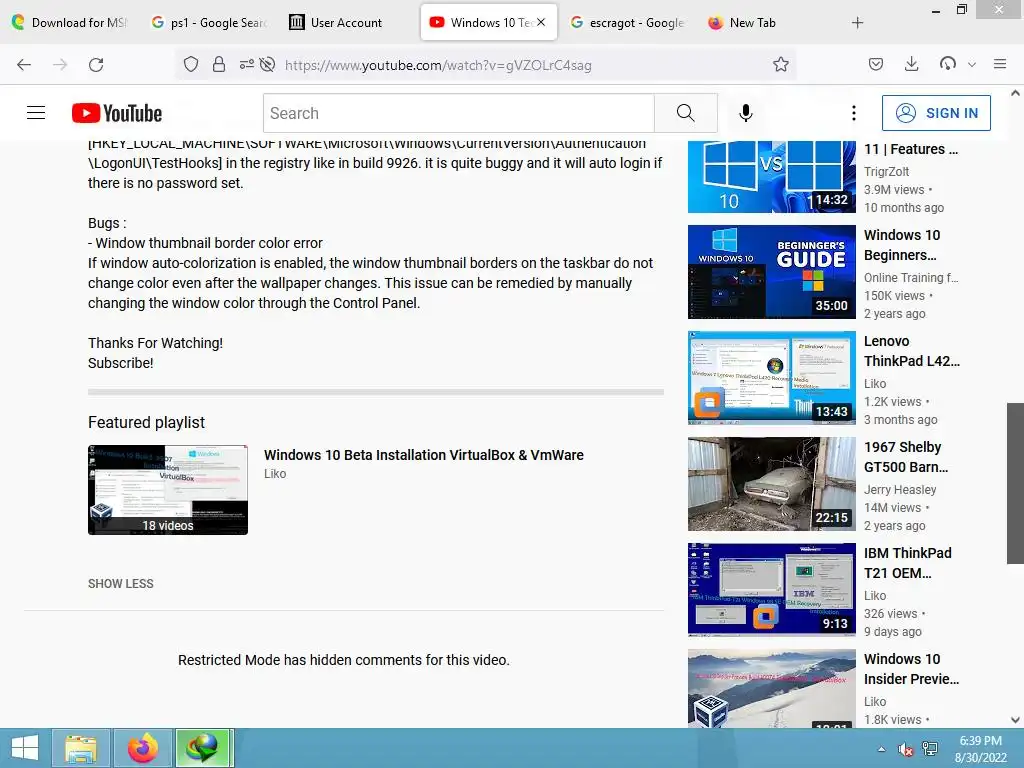Open Liko channel link under featured playlist
This screenshot has width=1024, height=768.
[275, 473]
